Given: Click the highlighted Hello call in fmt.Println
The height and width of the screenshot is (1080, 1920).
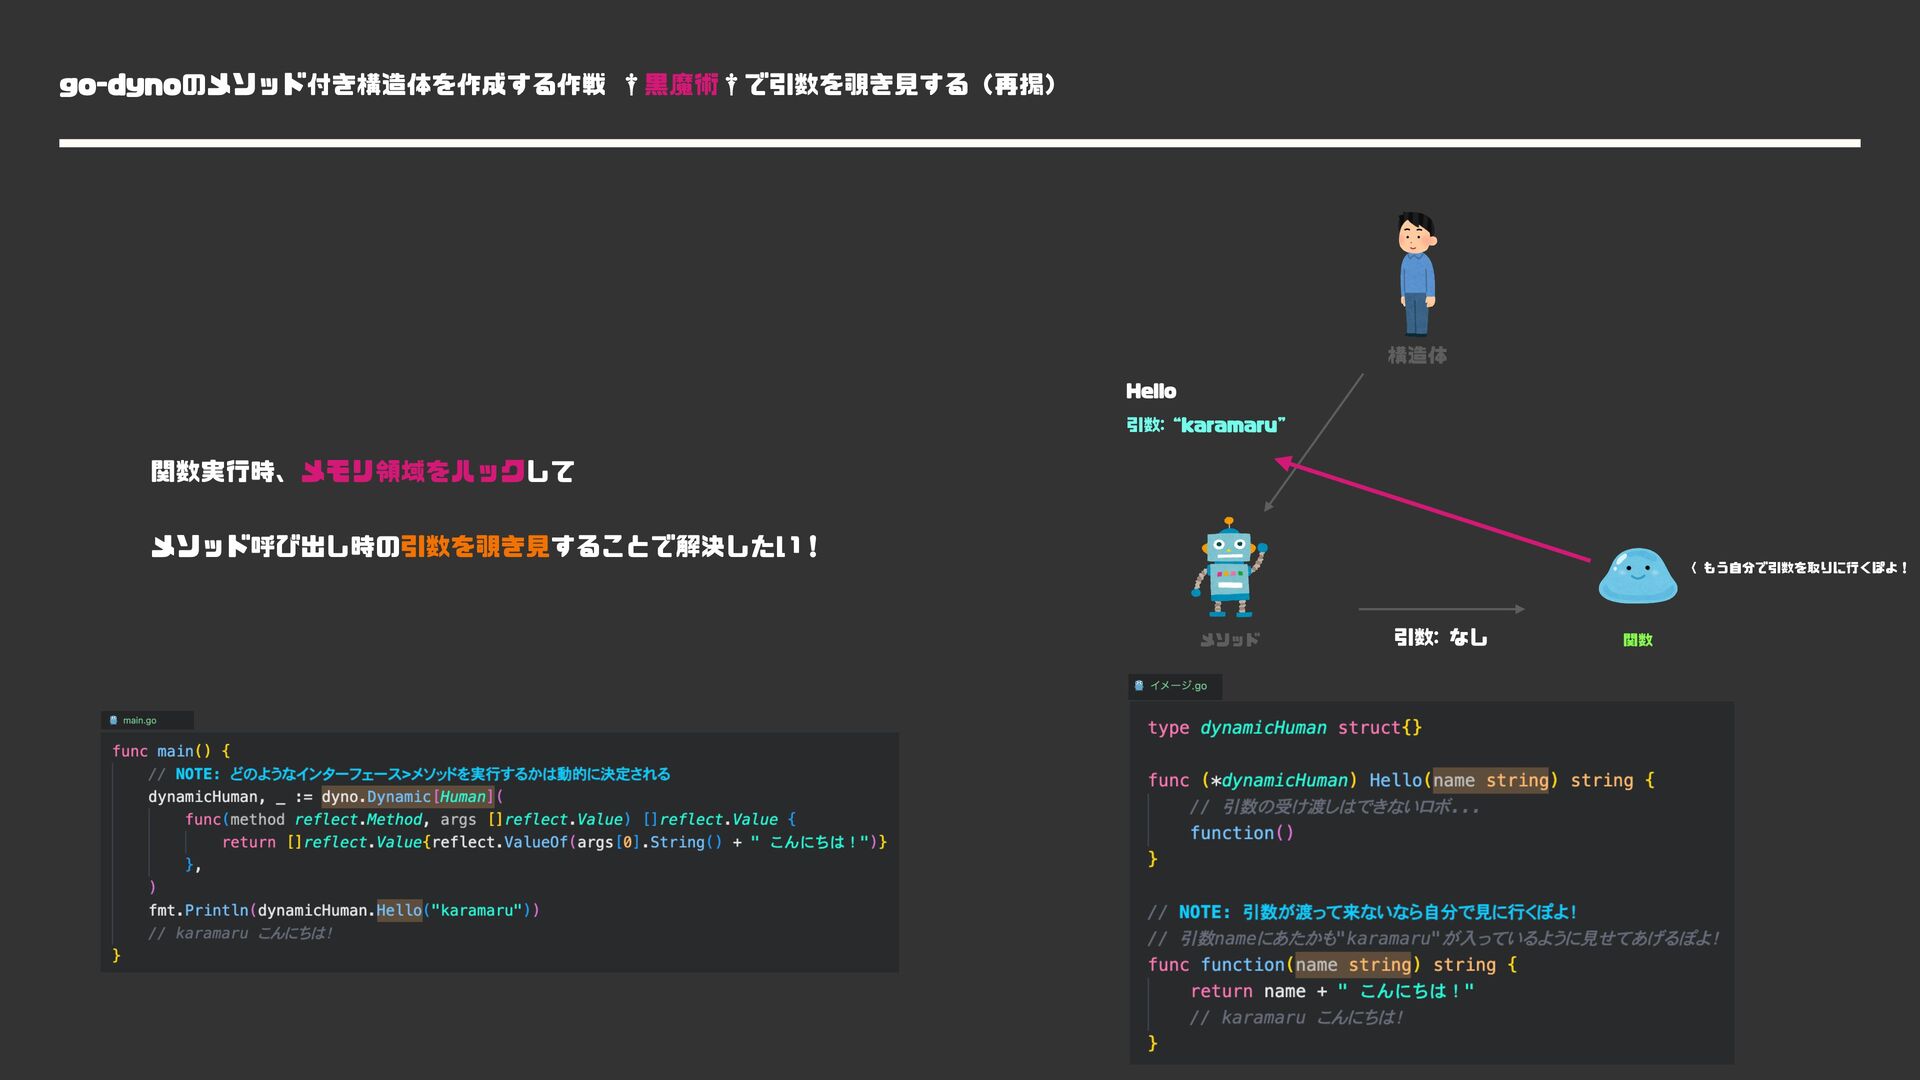Looking at the screenshot, I should [399, 910].
